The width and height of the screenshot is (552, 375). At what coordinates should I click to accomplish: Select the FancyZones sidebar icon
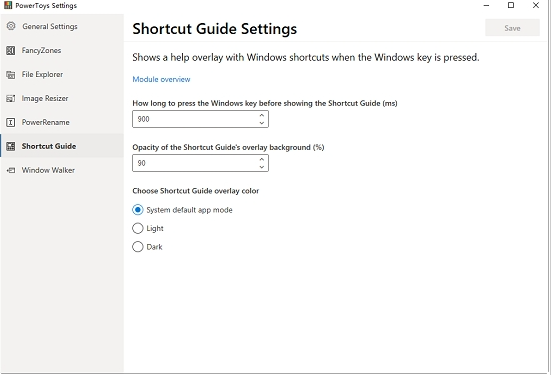pyautogui.click(x=11, y=50)
